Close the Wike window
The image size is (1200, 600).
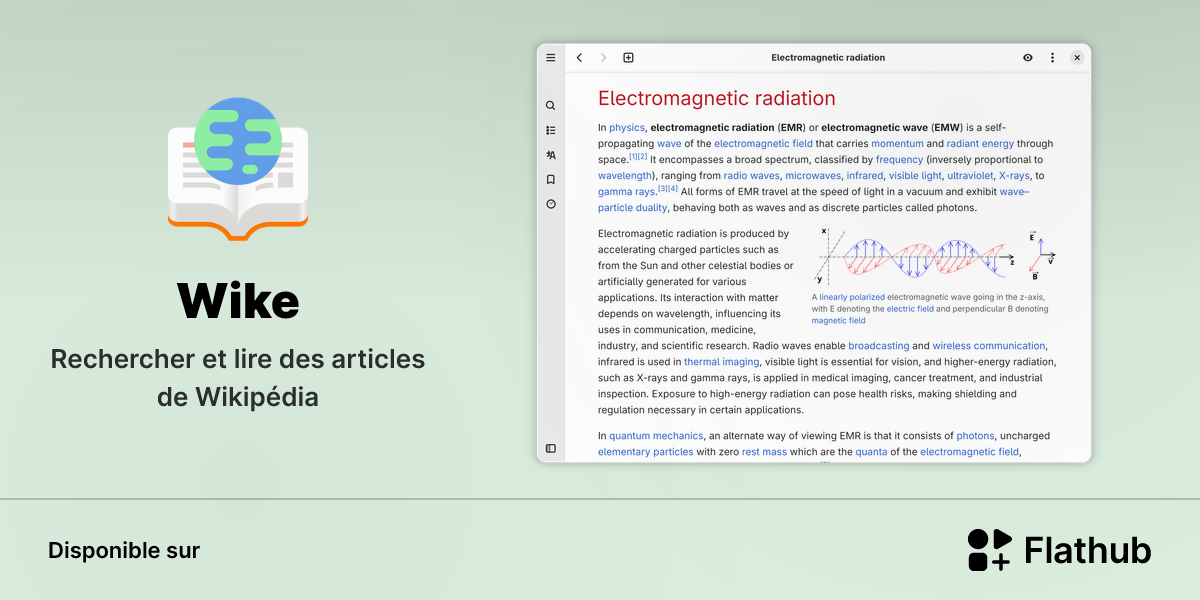point(1077,58)
